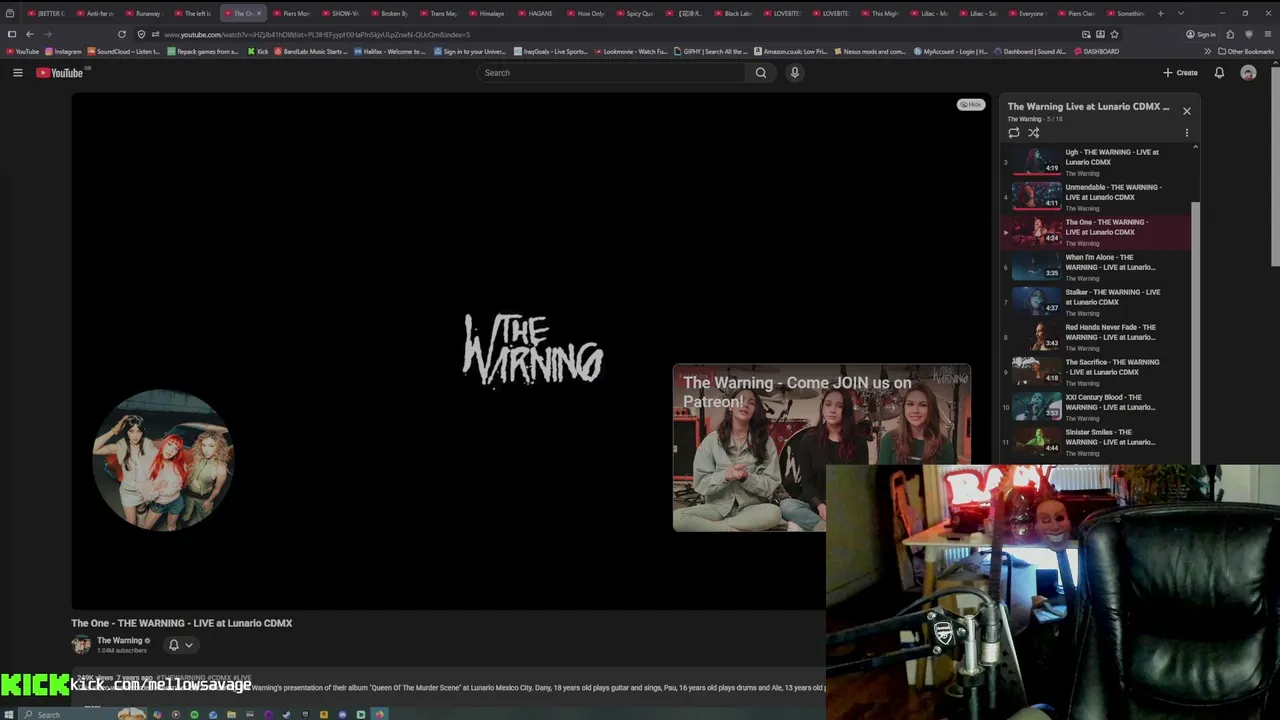This screenshot has height=720, width=1280.
Task: Go back with the browser back arrow
Action: pos(30,34)
